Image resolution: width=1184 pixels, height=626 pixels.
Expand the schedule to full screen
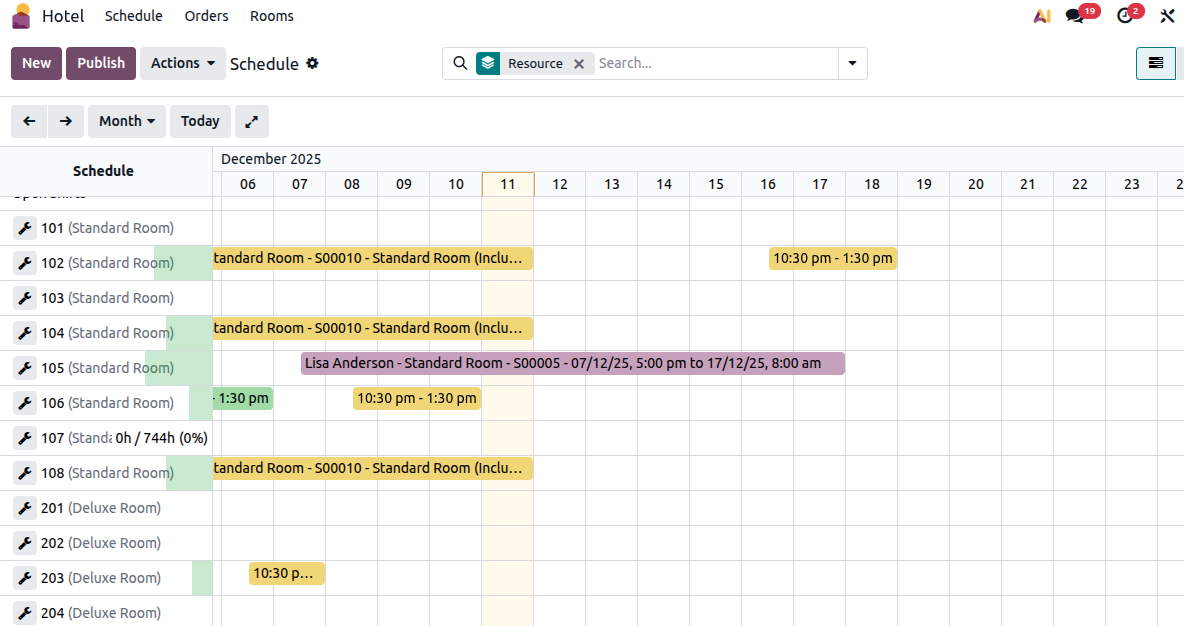point(252,121)
